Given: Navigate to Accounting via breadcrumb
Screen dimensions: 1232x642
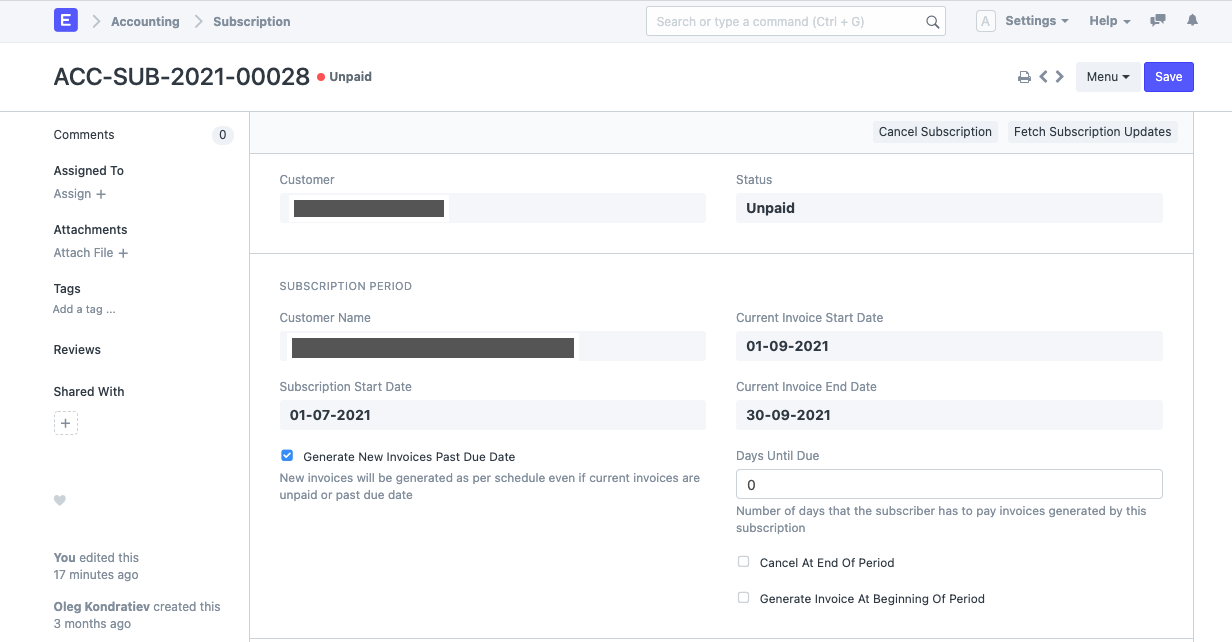Looking at the screenshot, I should (145, 20).
